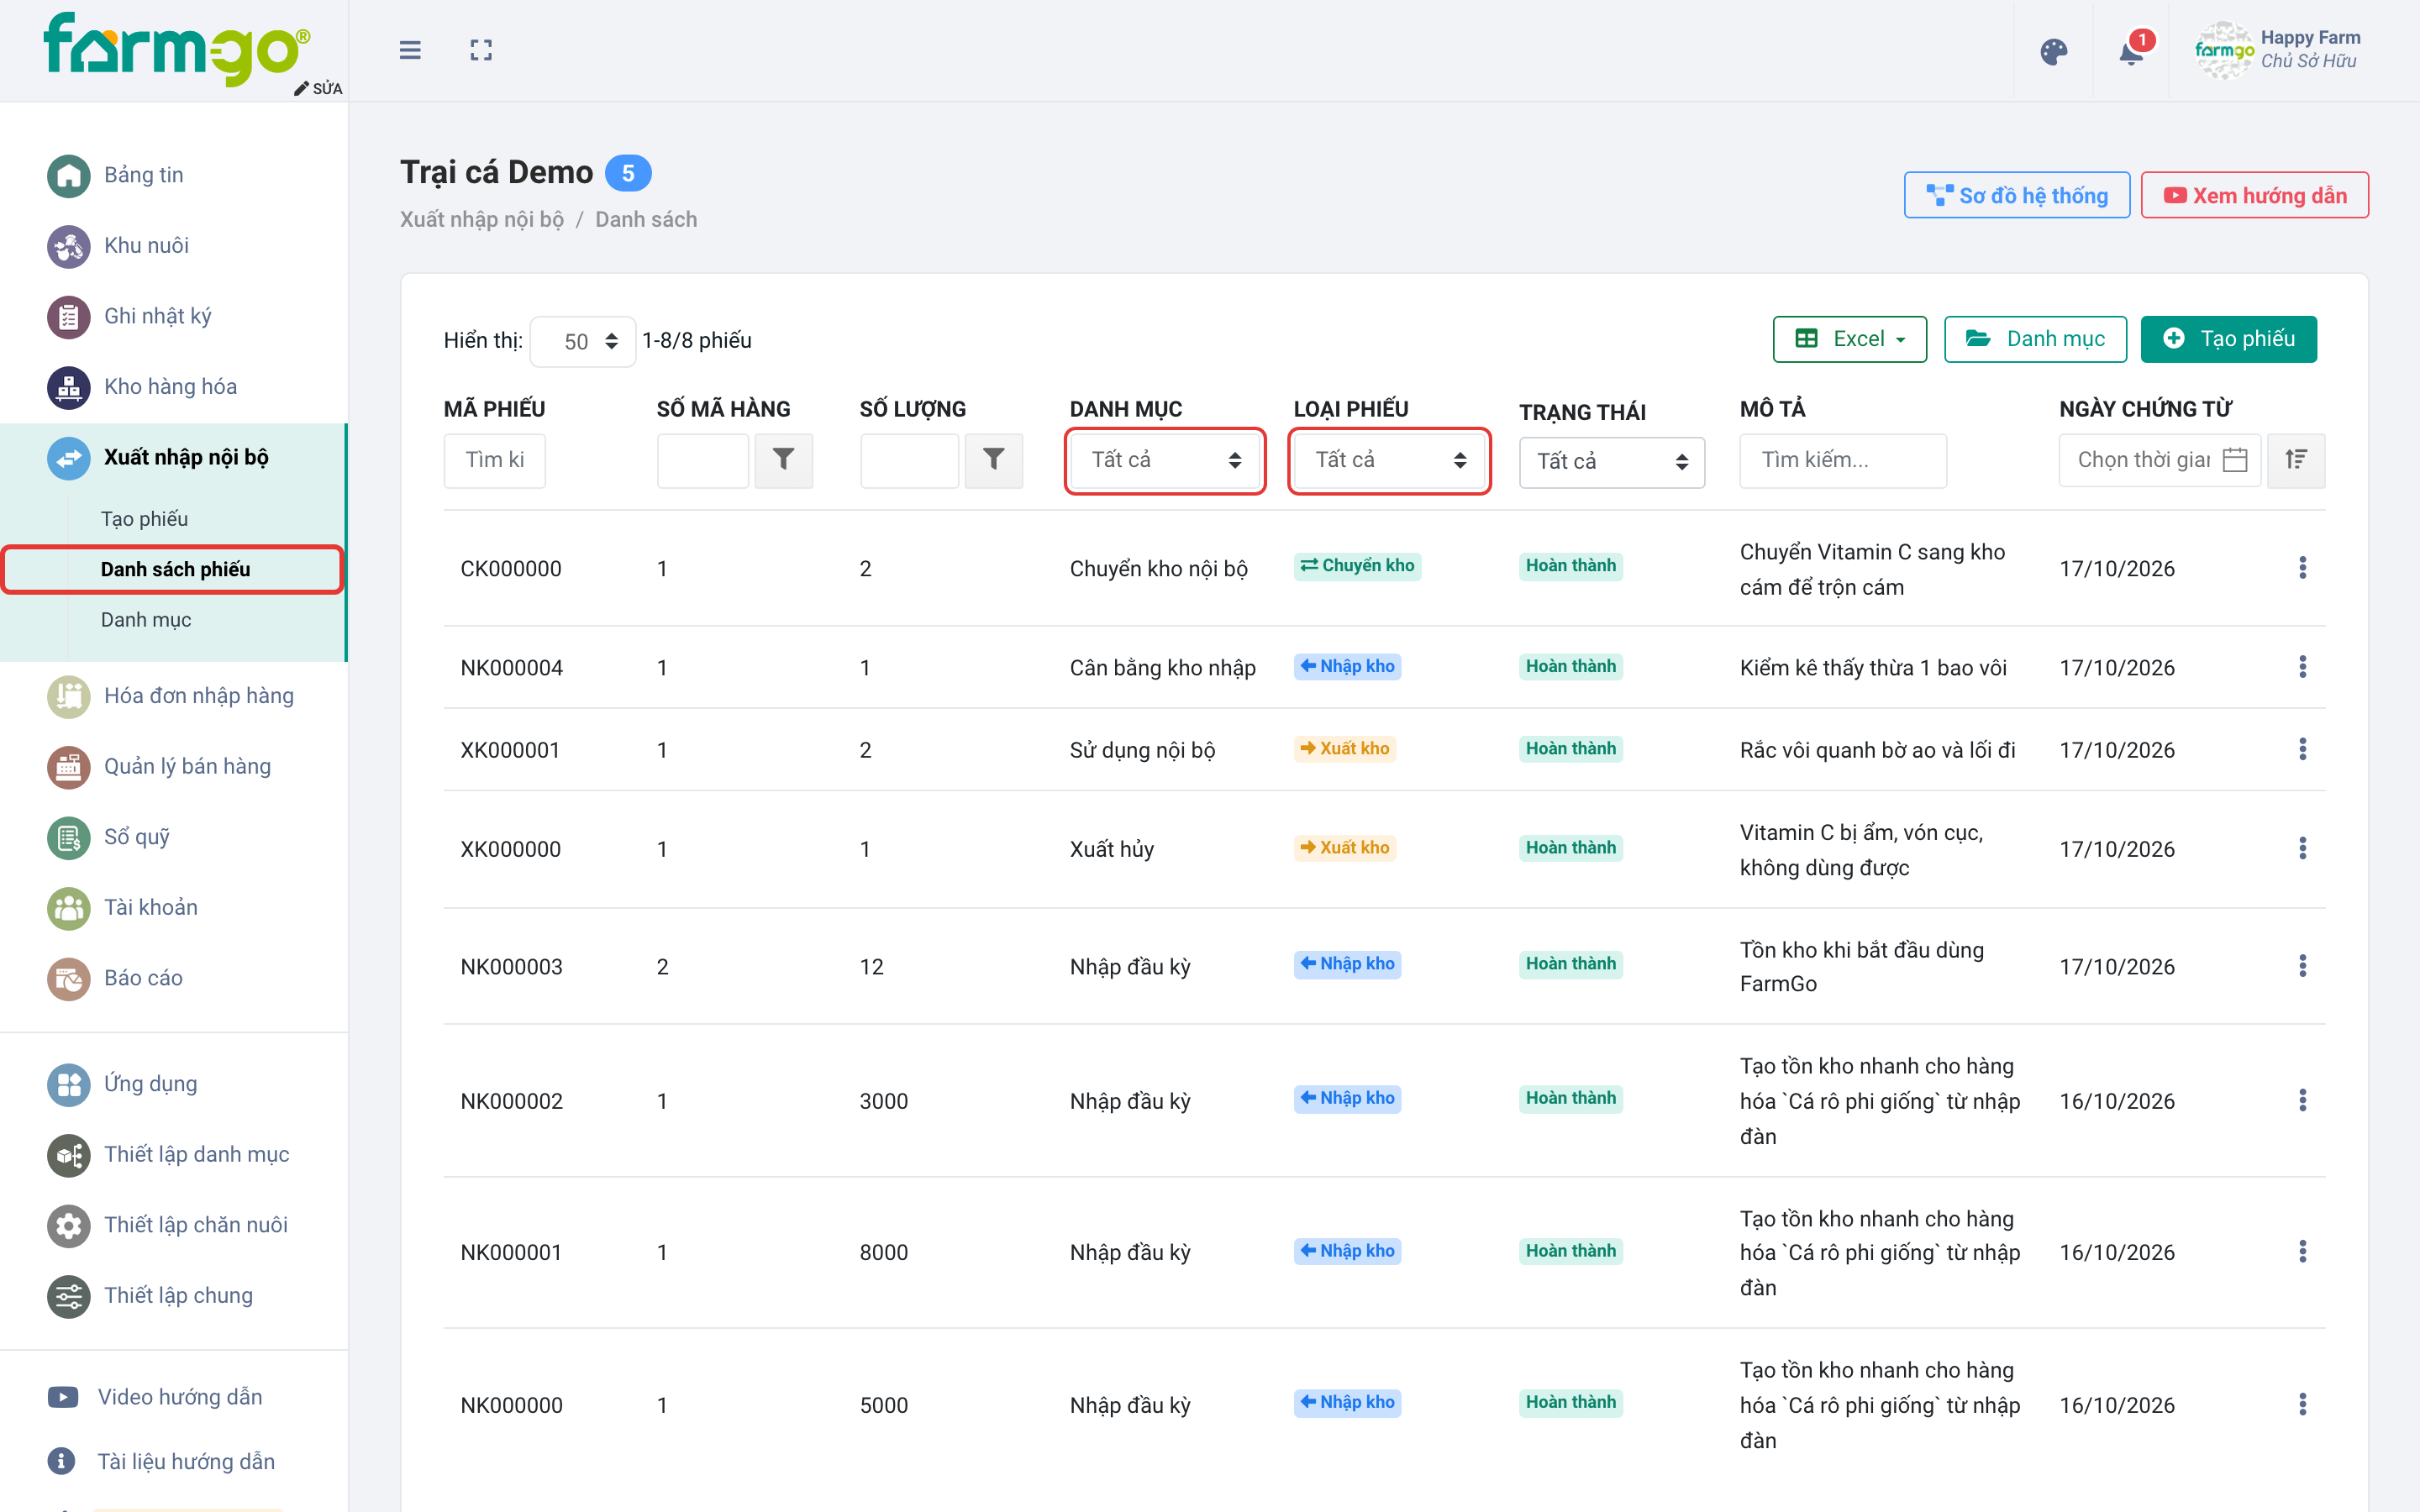The height and width of the screenshot is (1512, 2420).
Task: Click the Mã phiếu search field
Action: (x=494, y=460)
